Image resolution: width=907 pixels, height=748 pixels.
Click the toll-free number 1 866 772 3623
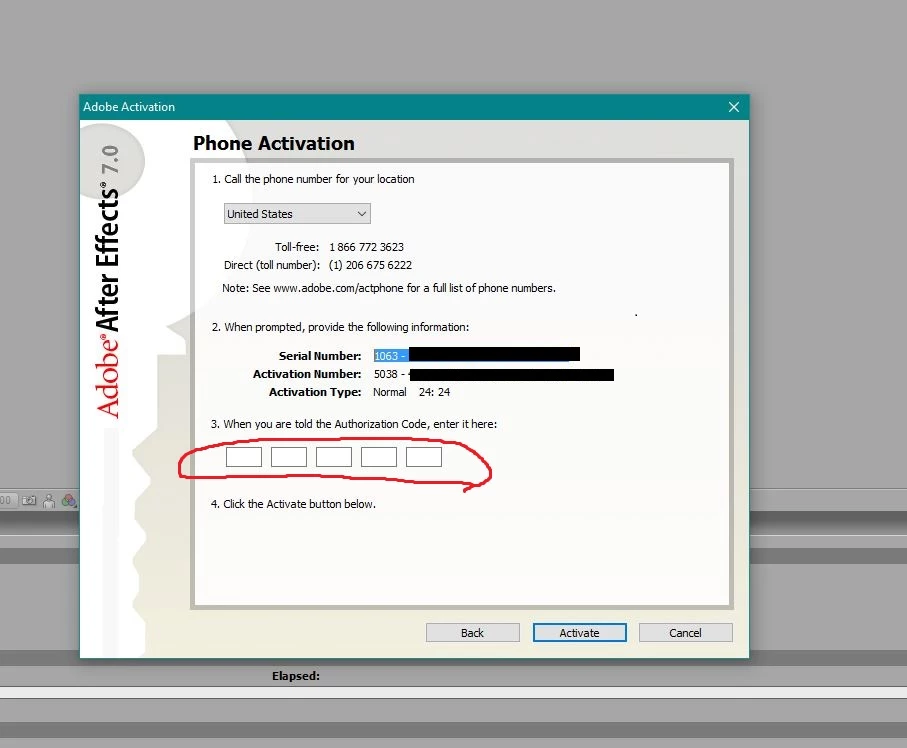tap(367, 247)
